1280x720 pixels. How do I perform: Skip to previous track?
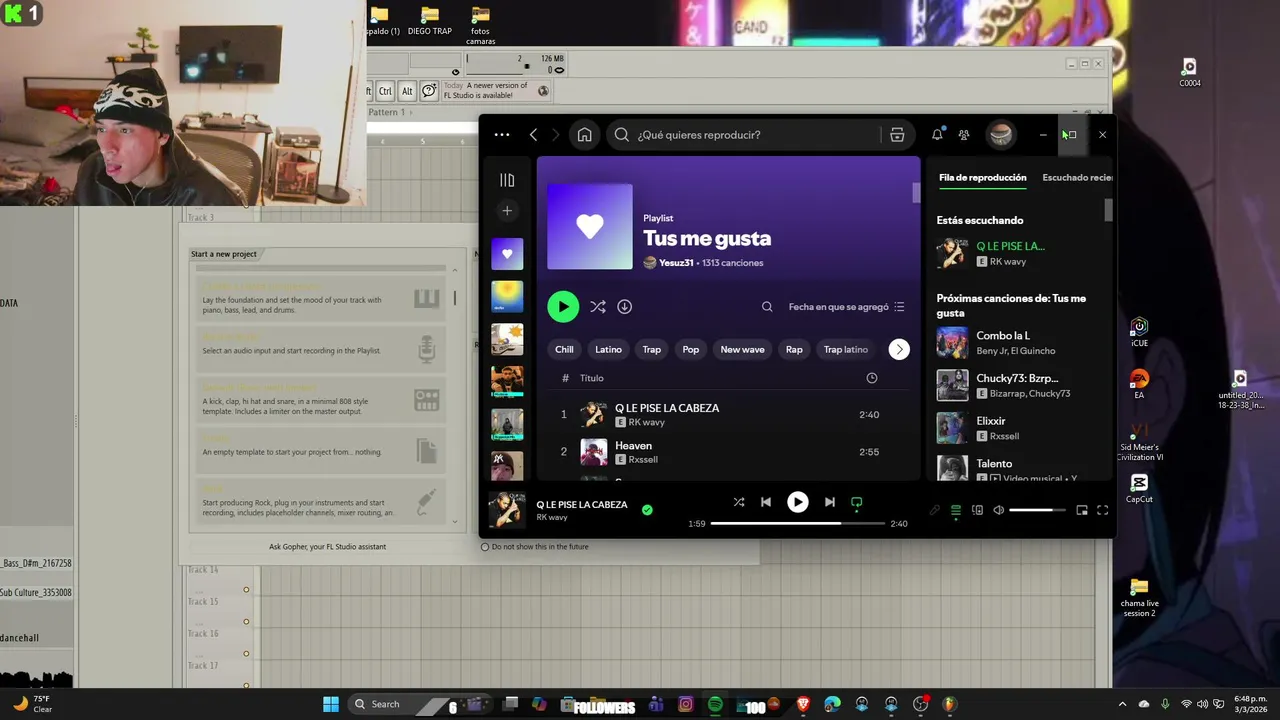pos(766,502)
